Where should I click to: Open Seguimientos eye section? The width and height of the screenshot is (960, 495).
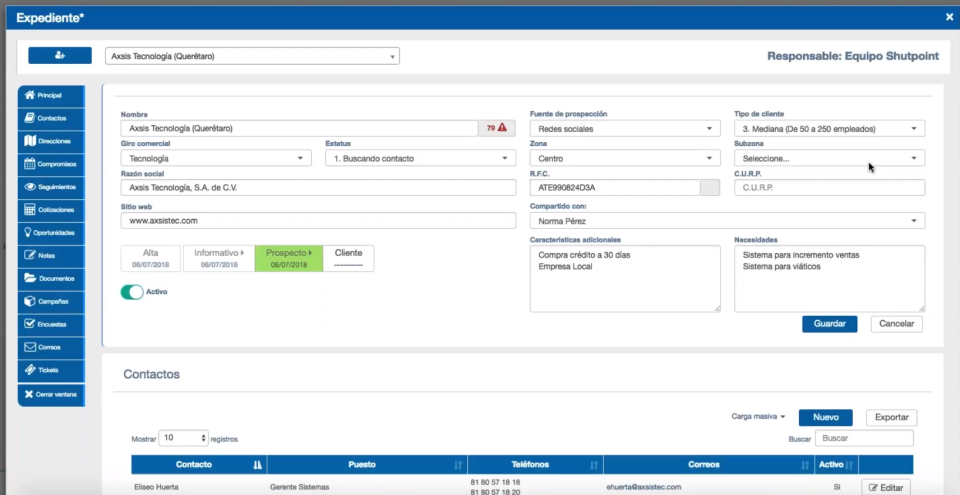coord(51,187)
